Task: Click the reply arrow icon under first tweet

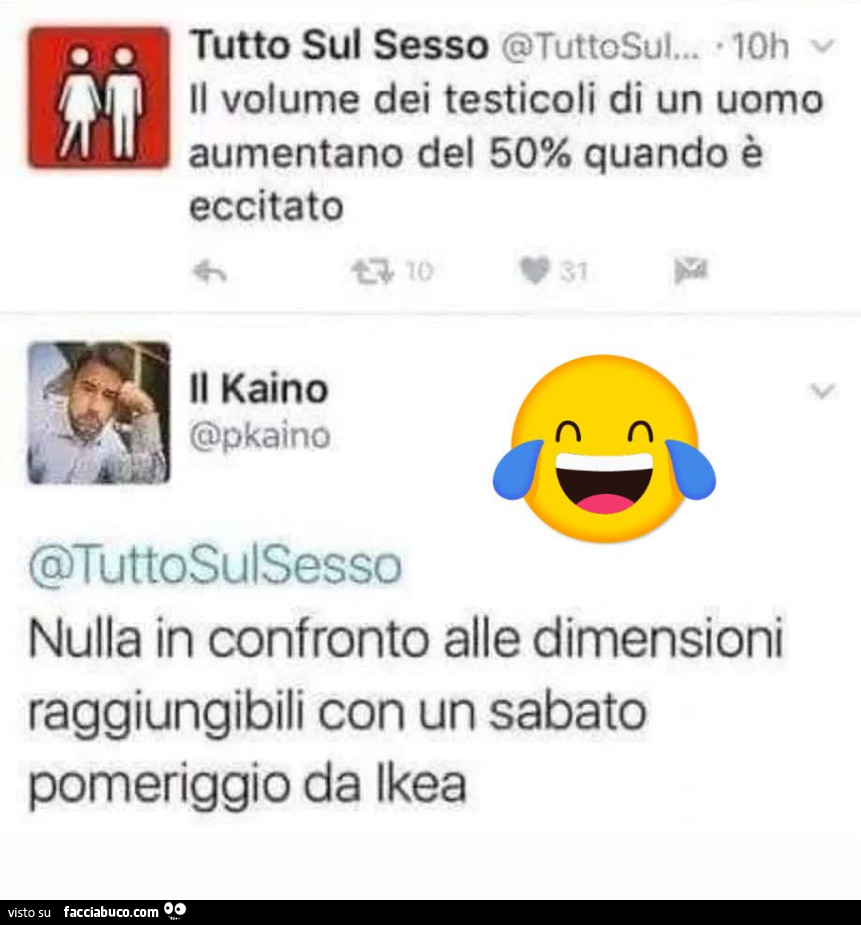Action: pos(210,272)
